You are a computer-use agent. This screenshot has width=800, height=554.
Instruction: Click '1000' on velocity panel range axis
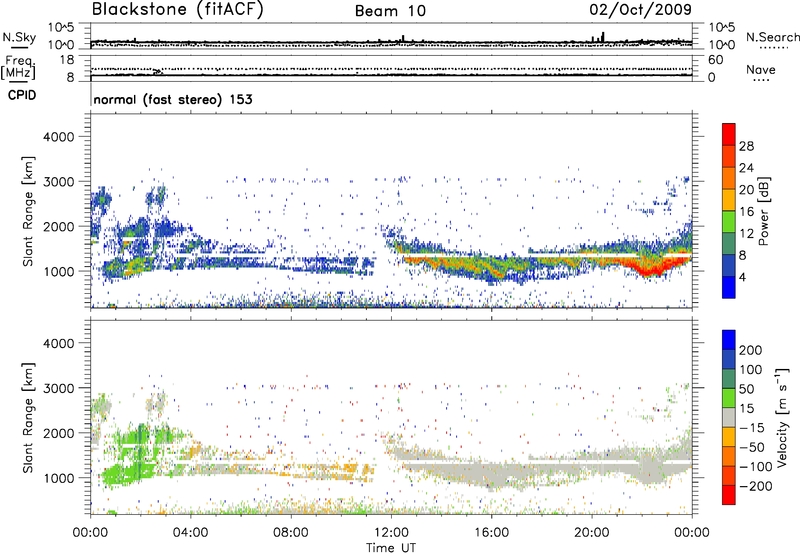58,478
